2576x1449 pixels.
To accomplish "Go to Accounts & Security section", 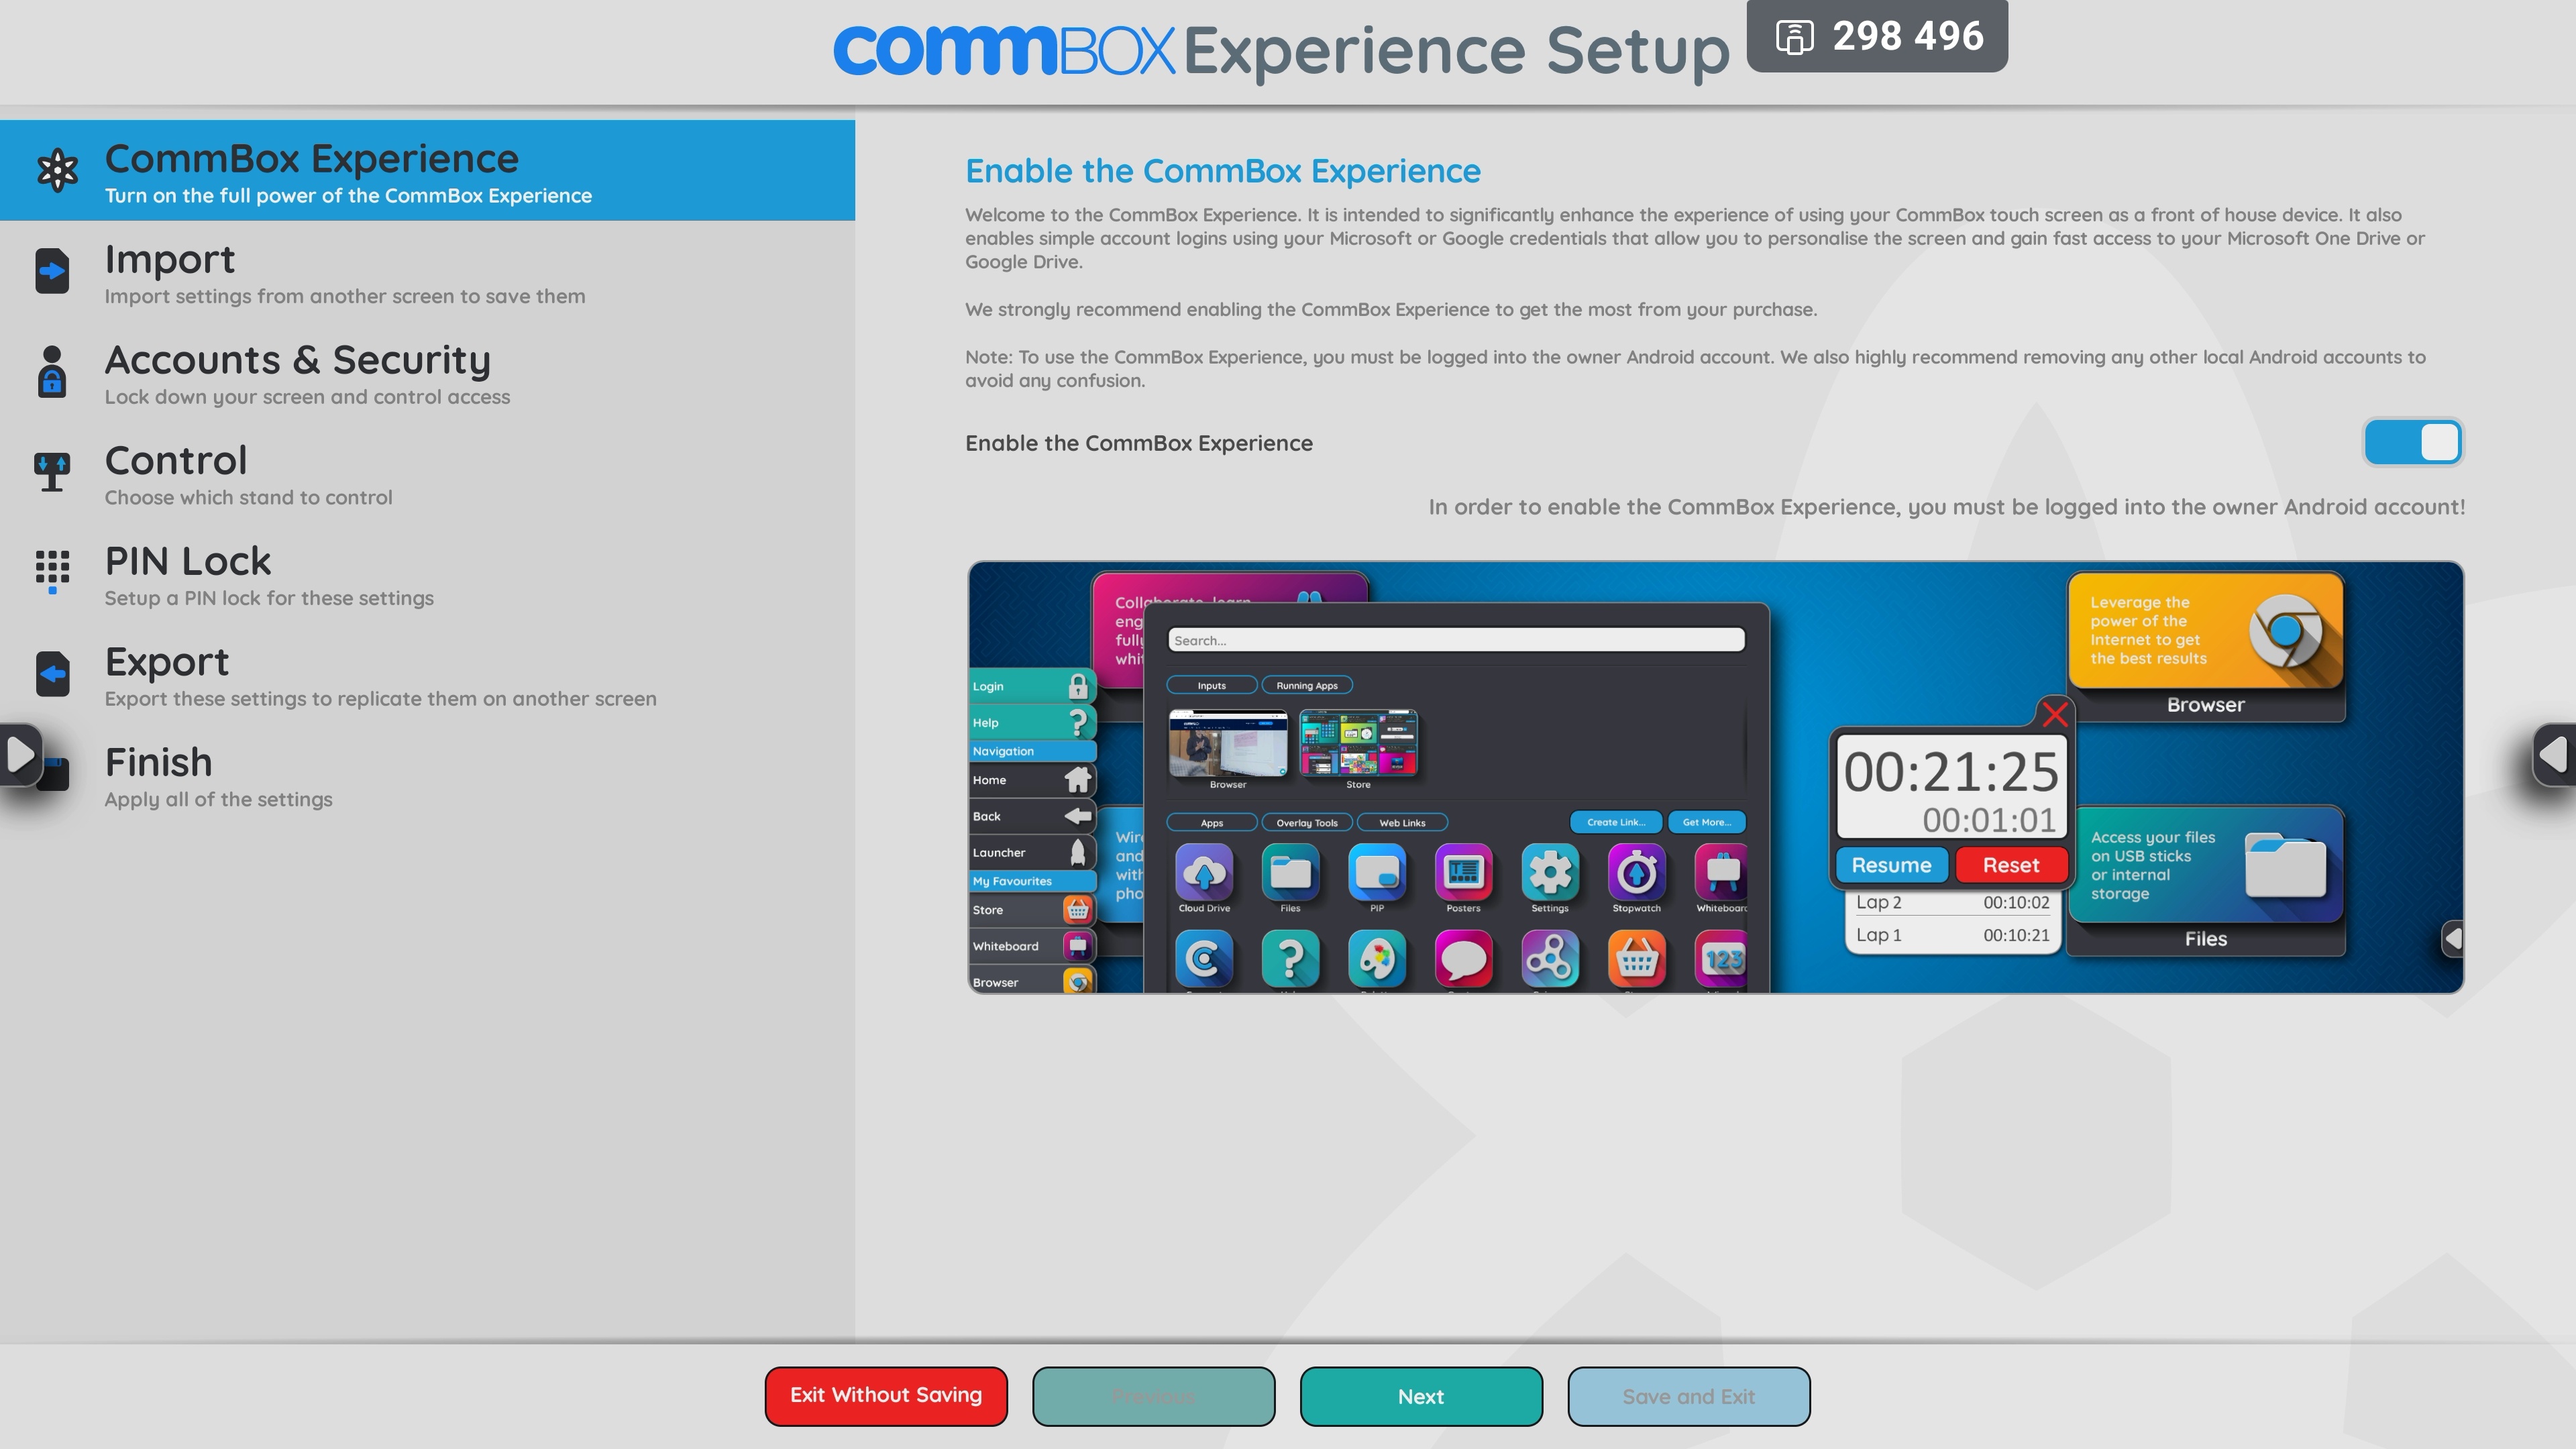I will 427,372.
